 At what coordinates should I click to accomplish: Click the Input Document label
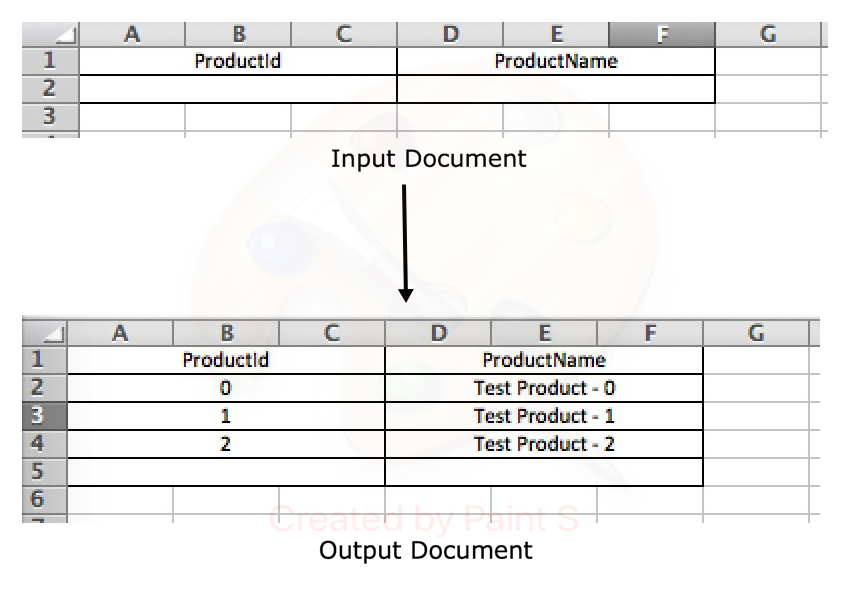pos(428,158)
